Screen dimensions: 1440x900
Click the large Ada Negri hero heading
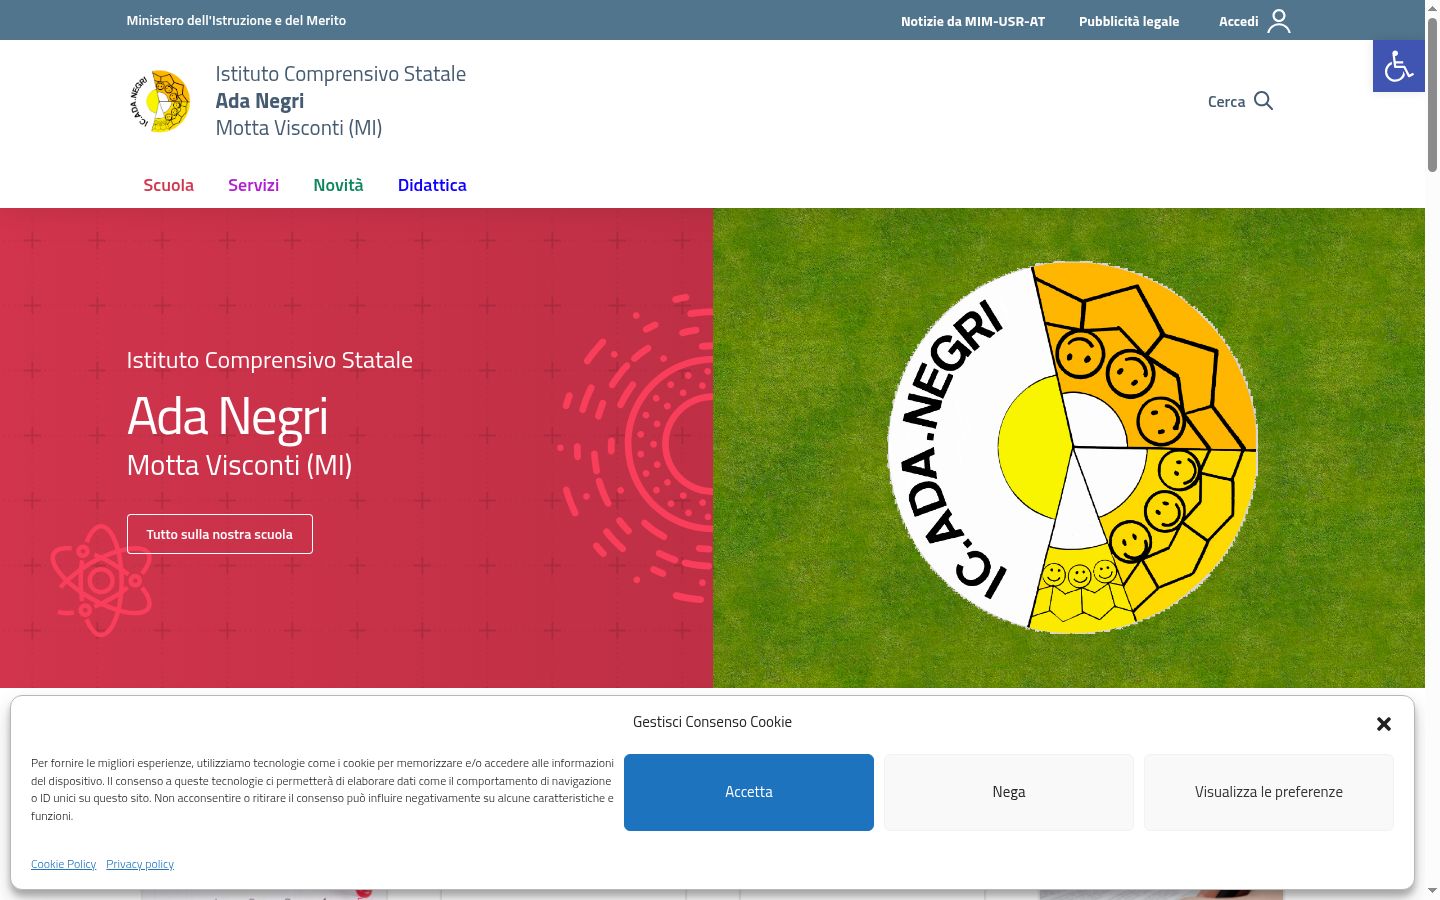(228, 416)
